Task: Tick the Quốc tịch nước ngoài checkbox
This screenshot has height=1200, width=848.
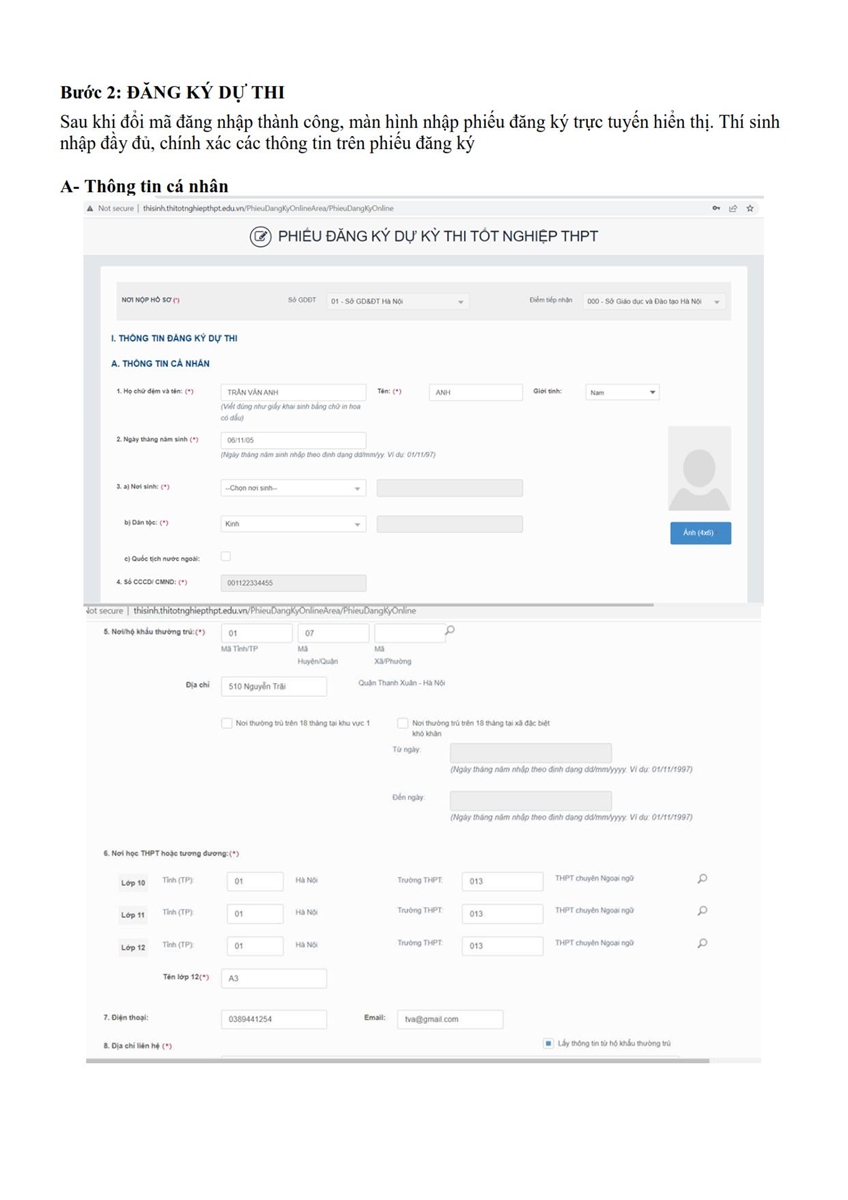Action: point(225,556)
